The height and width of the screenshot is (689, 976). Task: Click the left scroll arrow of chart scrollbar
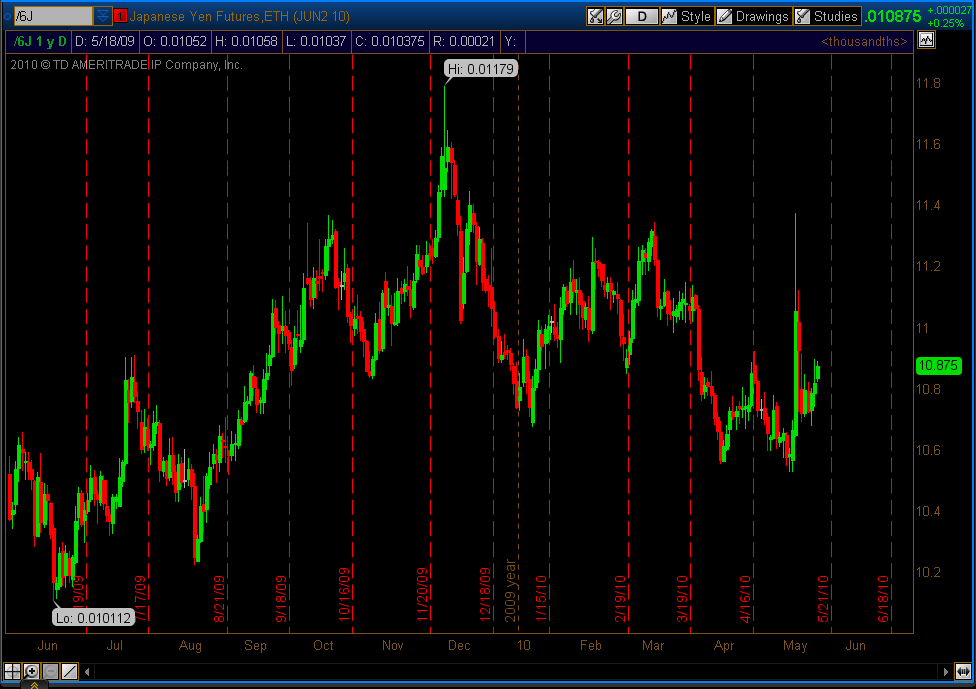pos(87,672)
